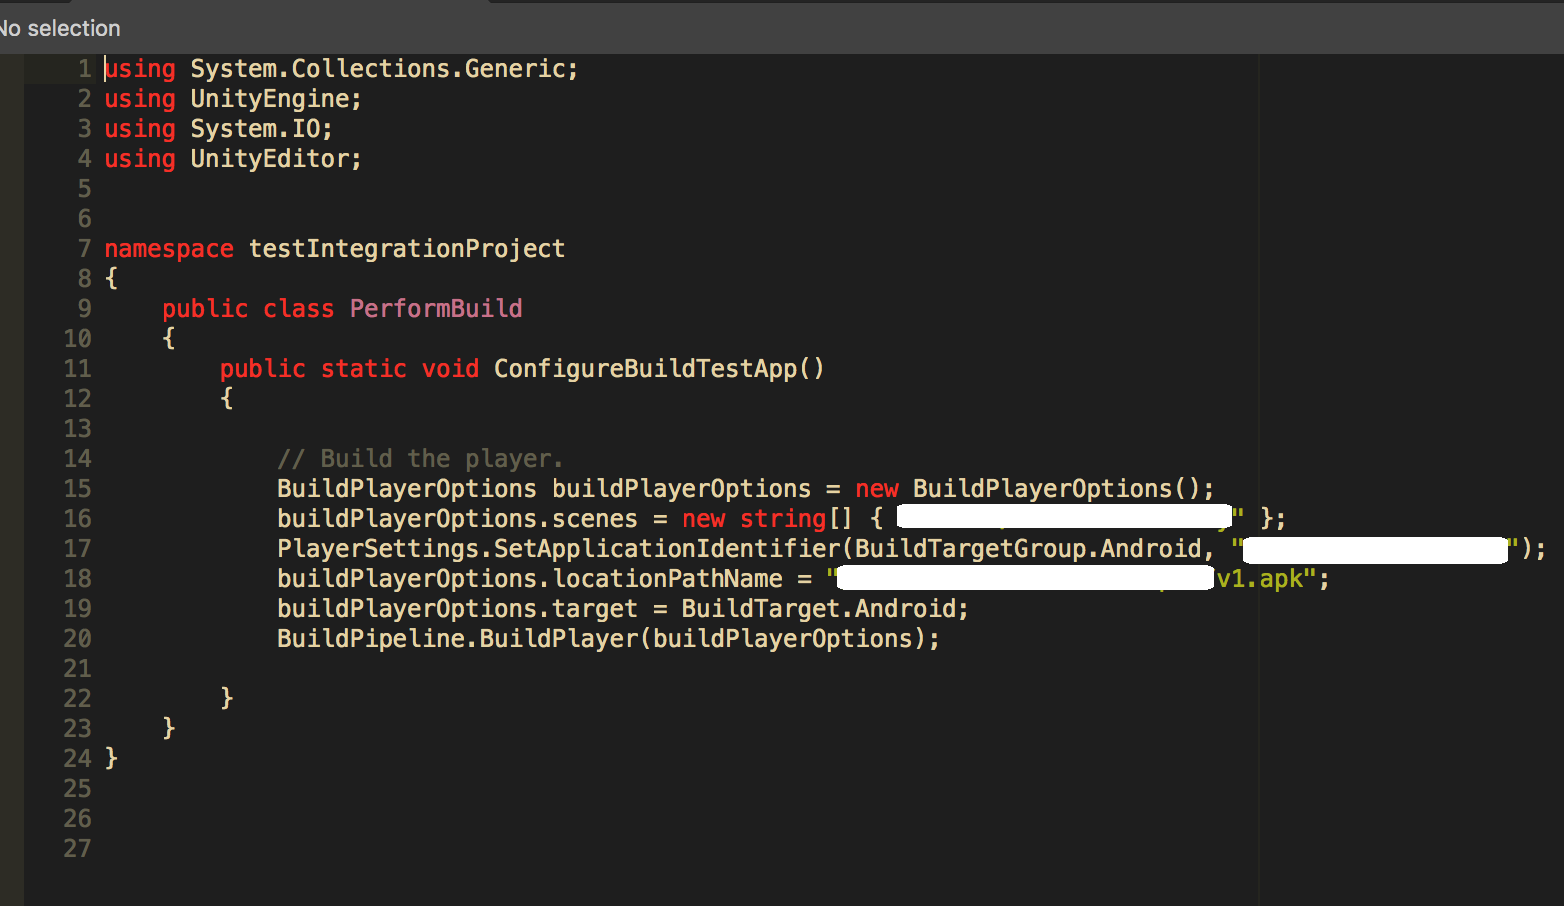Viewport: 1564px width, 906px height.
Task: Click the PerformBuild class name
Action: click(436, 309)
